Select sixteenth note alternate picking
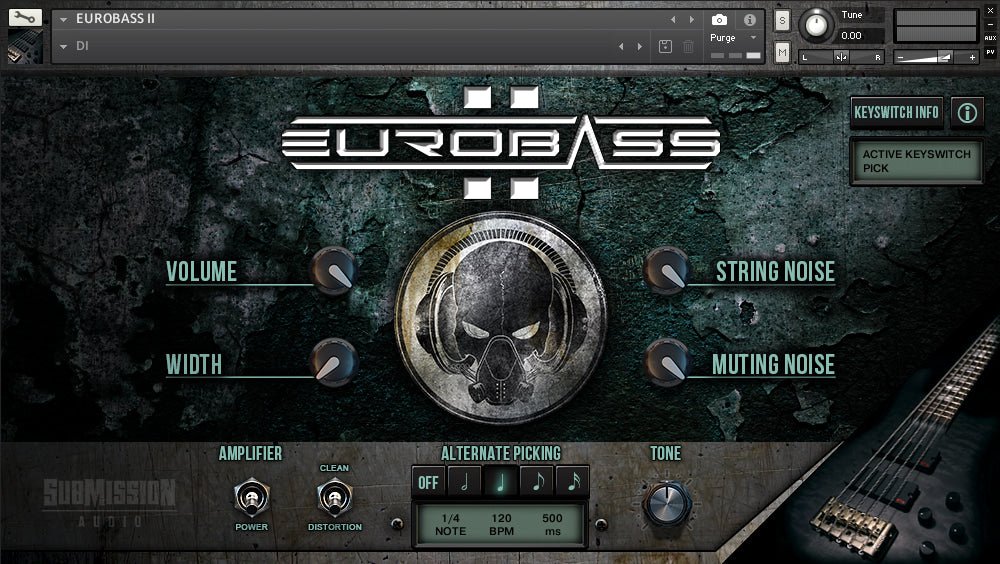1000x564 pixels. pos(572,482)
